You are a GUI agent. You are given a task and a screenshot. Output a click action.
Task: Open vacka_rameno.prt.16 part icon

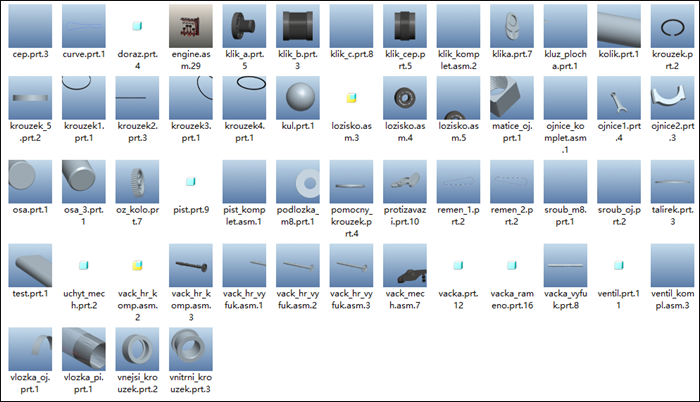[512, 265]
